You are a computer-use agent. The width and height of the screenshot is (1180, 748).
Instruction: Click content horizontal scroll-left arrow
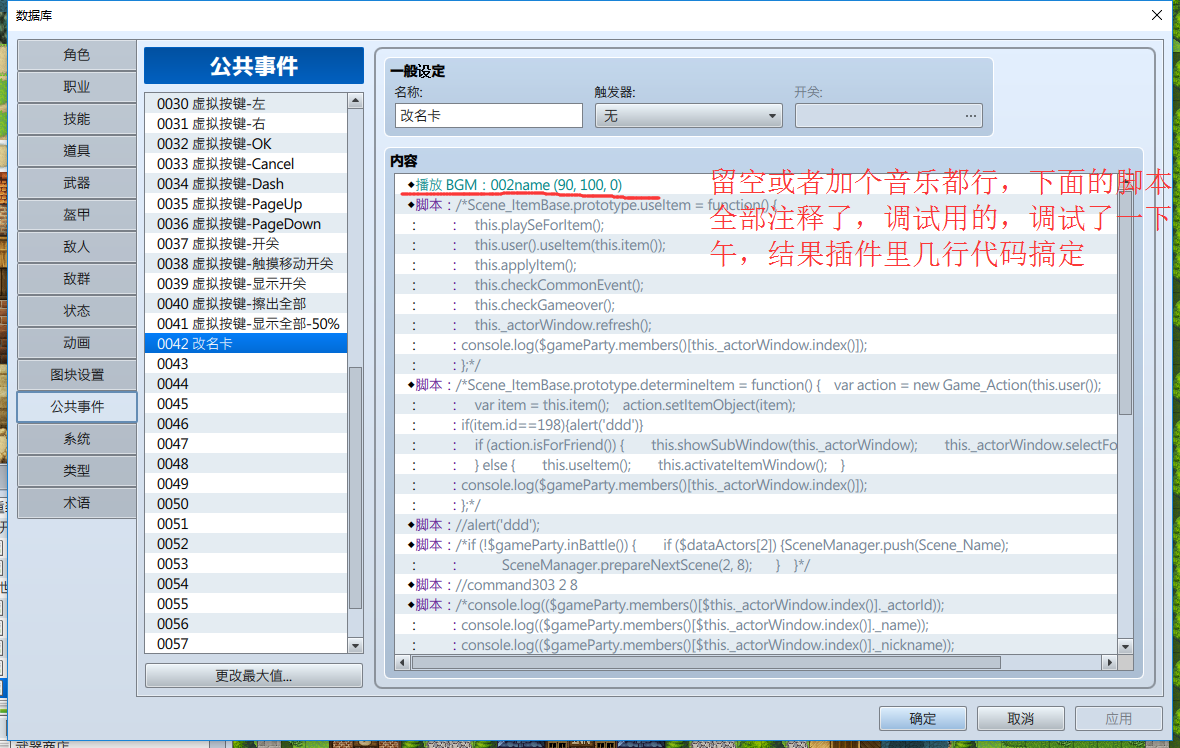point(403,662)
